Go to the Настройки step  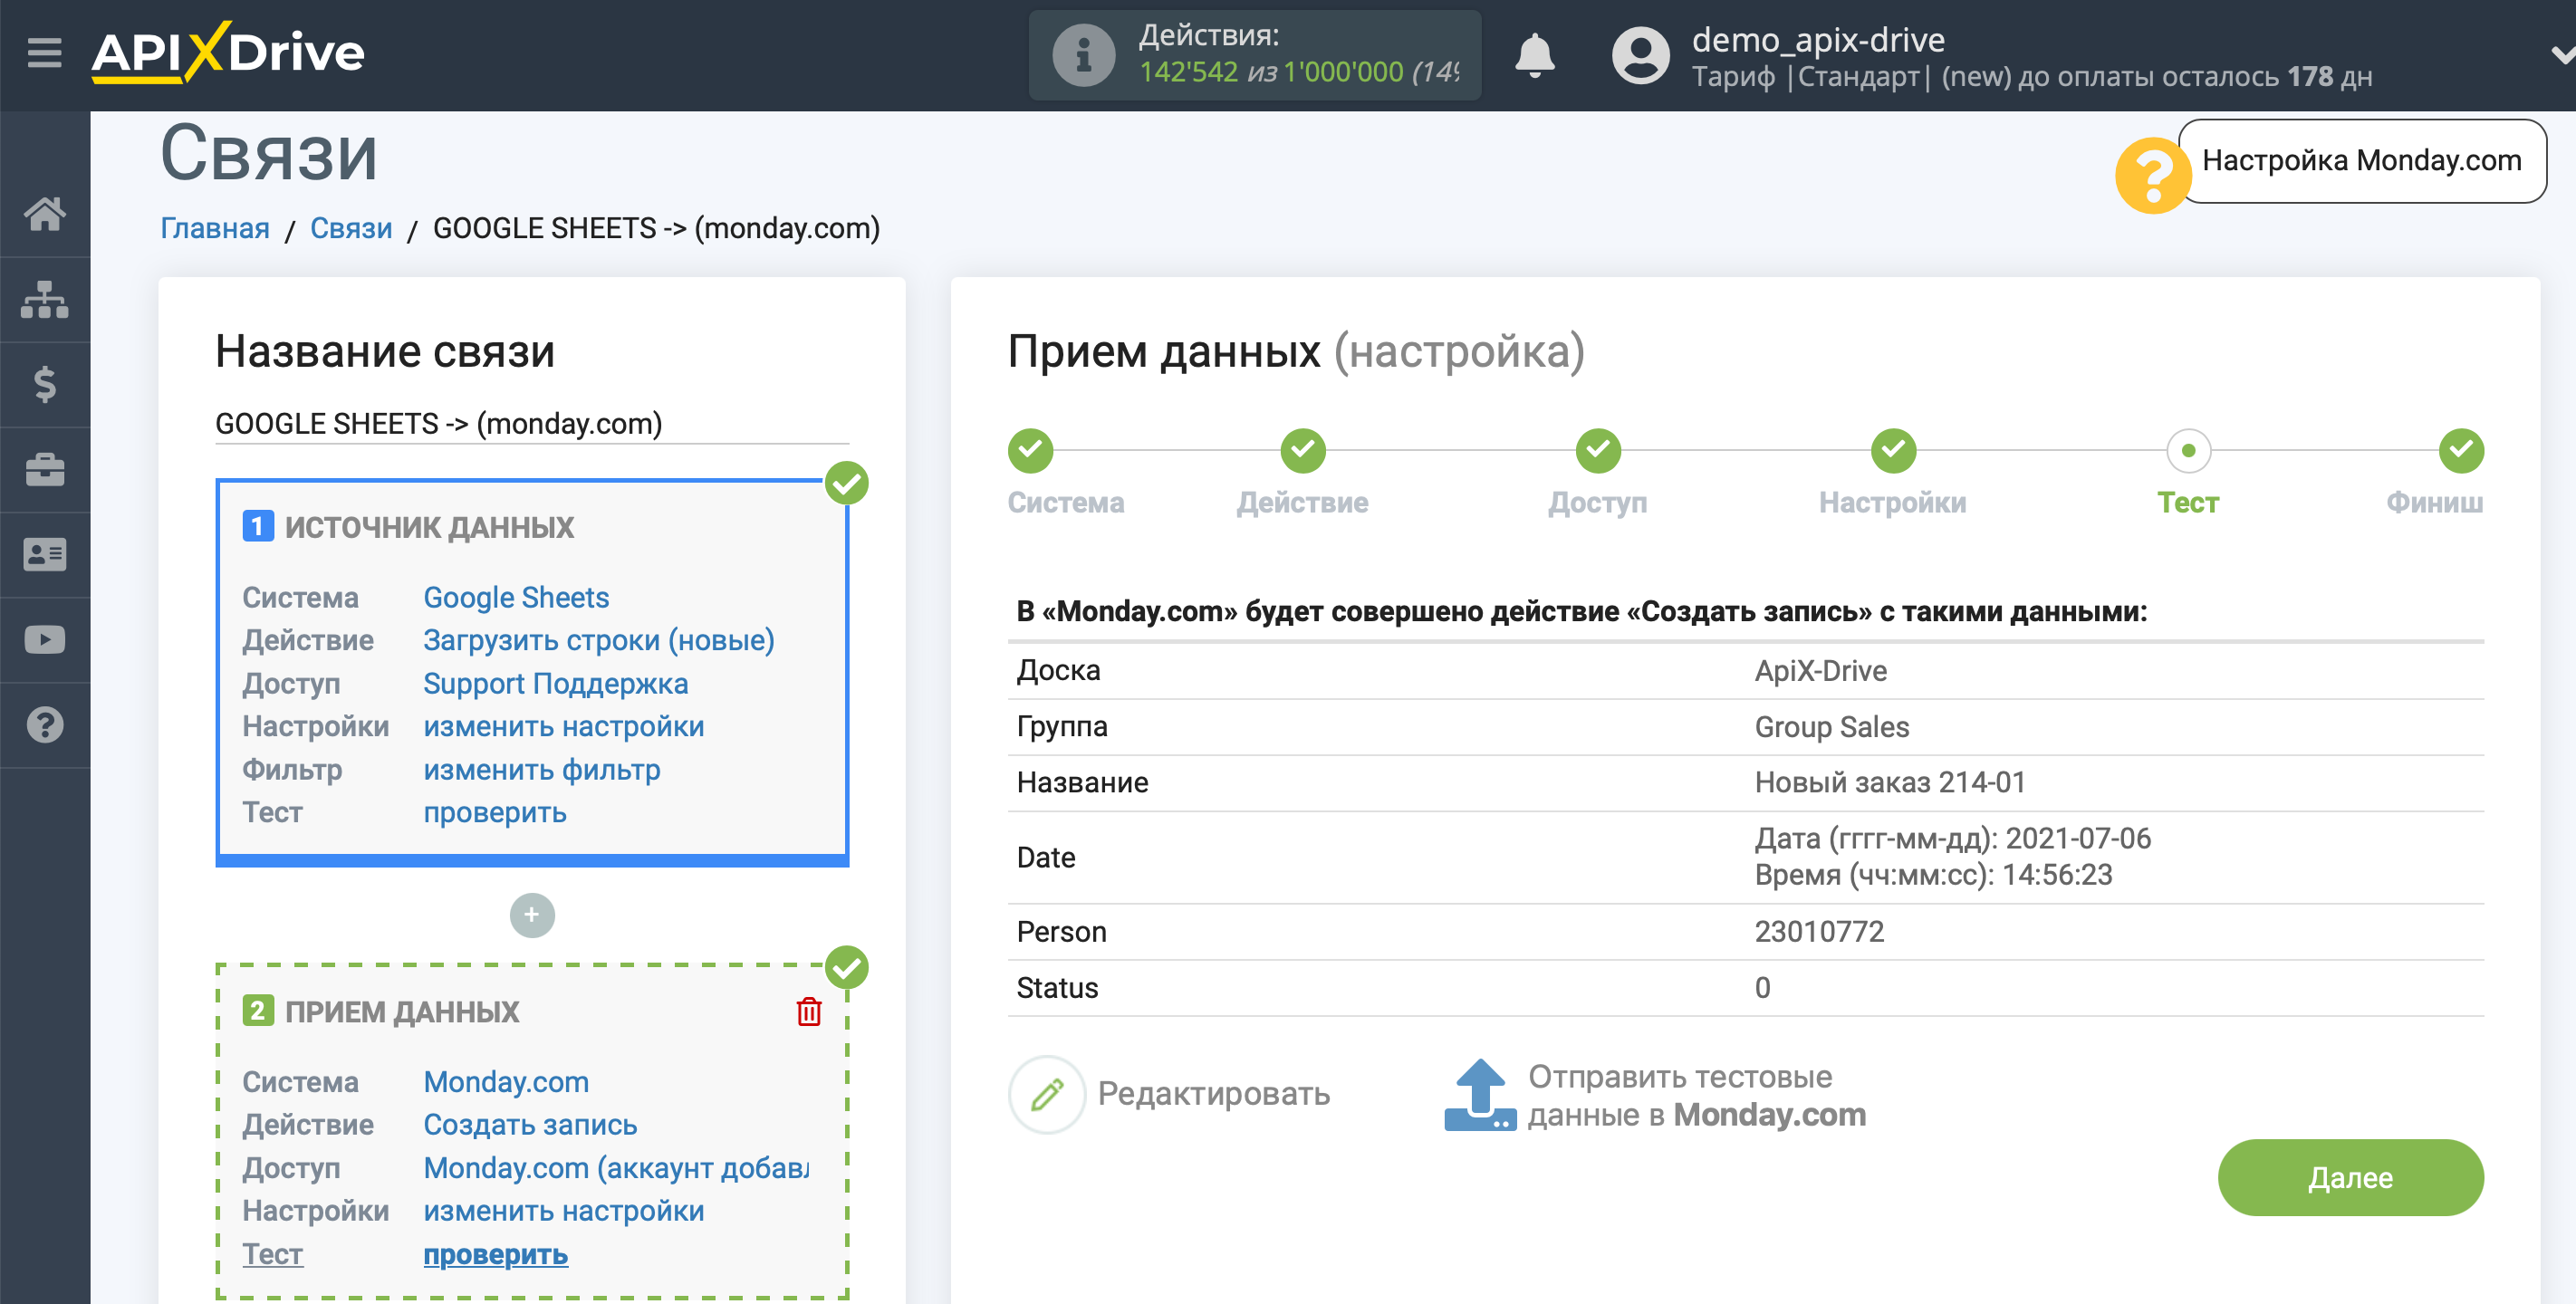click(1893, 450)
